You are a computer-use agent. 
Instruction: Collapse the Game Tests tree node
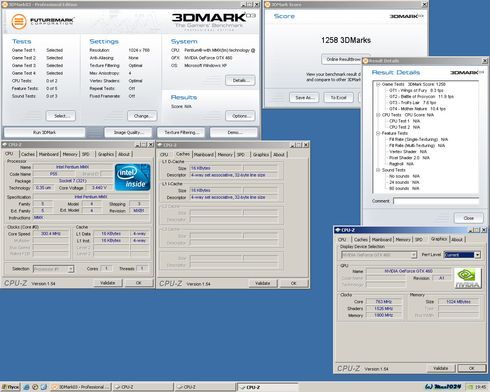point(378,84)
